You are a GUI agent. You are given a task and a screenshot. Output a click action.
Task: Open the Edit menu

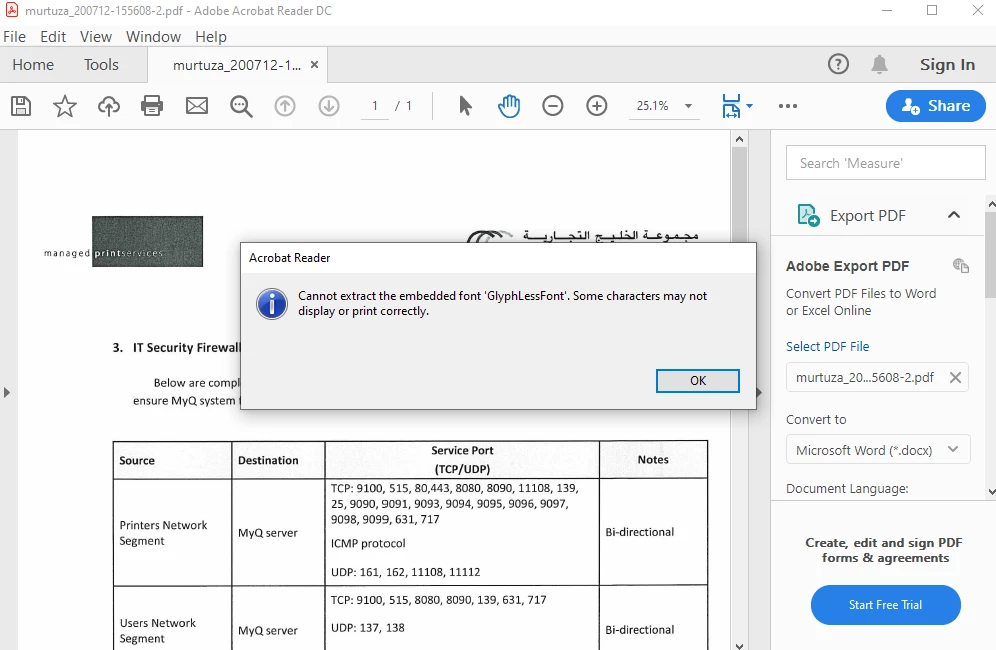tap(53, 37)
